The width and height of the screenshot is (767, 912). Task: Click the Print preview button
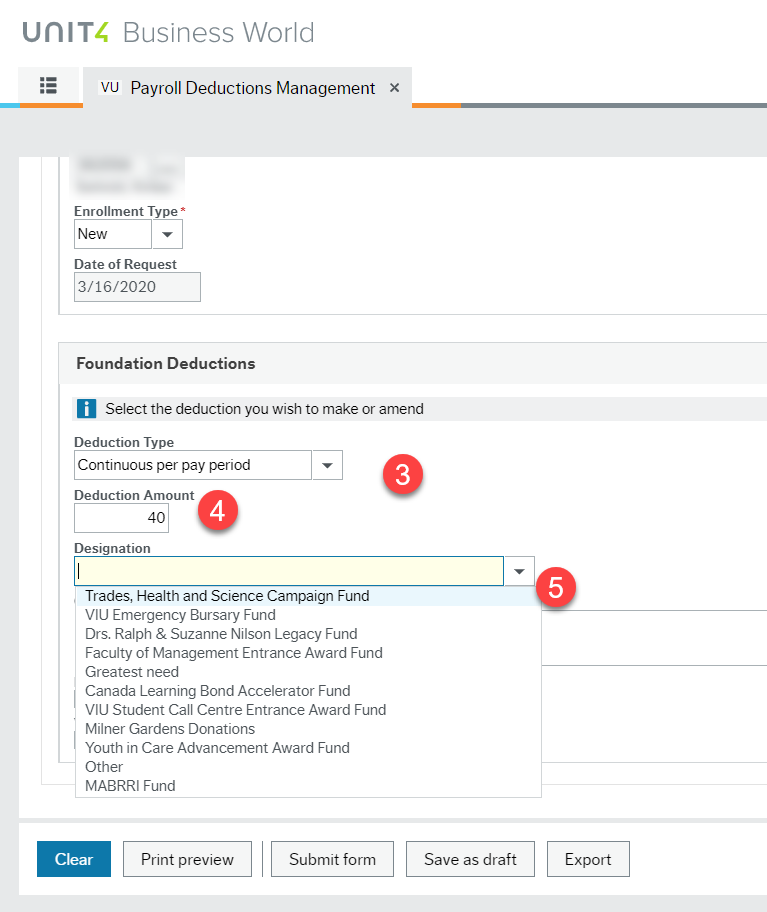pos(187,859)
